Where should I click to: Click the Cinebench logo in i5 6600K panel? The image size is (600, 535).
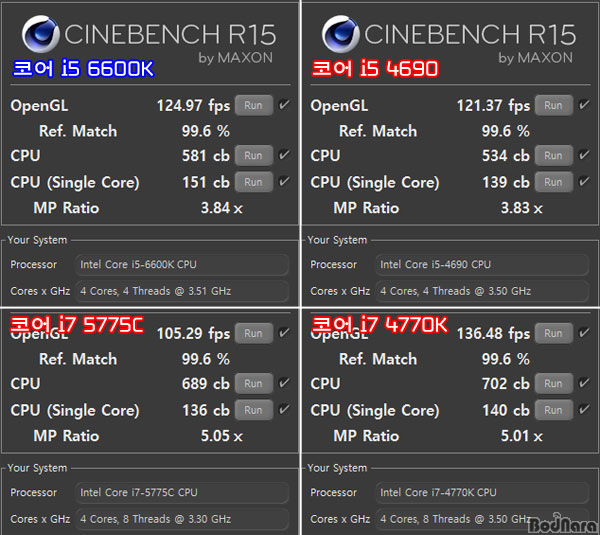41,34
